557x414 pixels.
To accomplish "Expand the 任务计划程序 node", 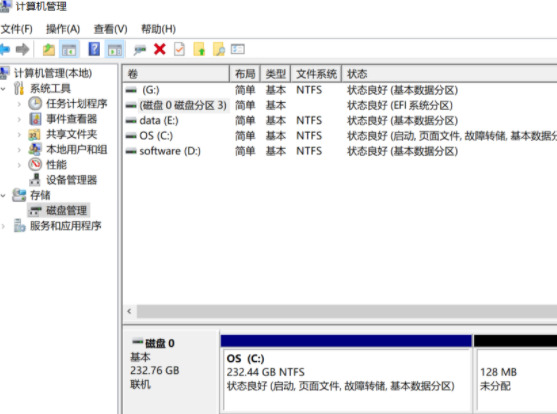I will tap(19, 104).
